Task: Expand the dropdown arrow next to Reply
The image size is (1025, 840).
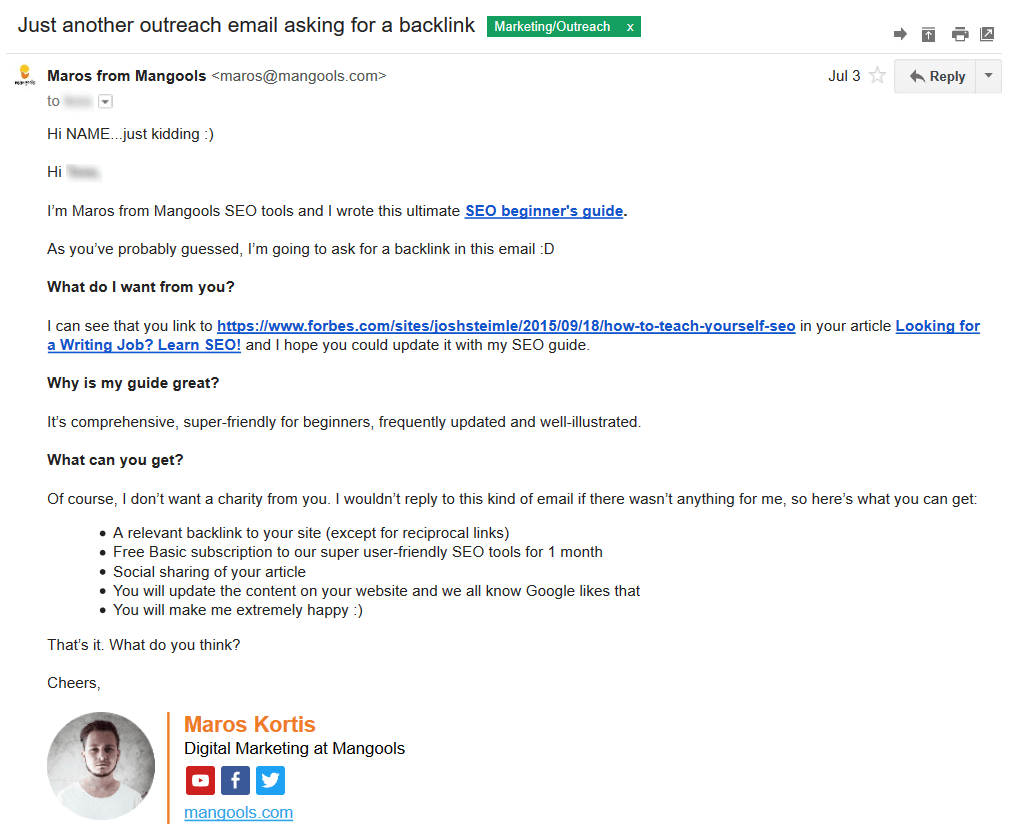Action: click(988, 76)
